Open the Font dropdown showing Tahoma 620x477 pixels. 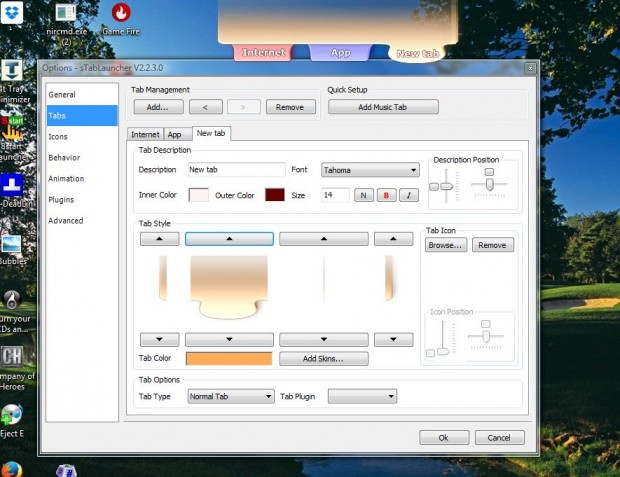tap(370, 170)
